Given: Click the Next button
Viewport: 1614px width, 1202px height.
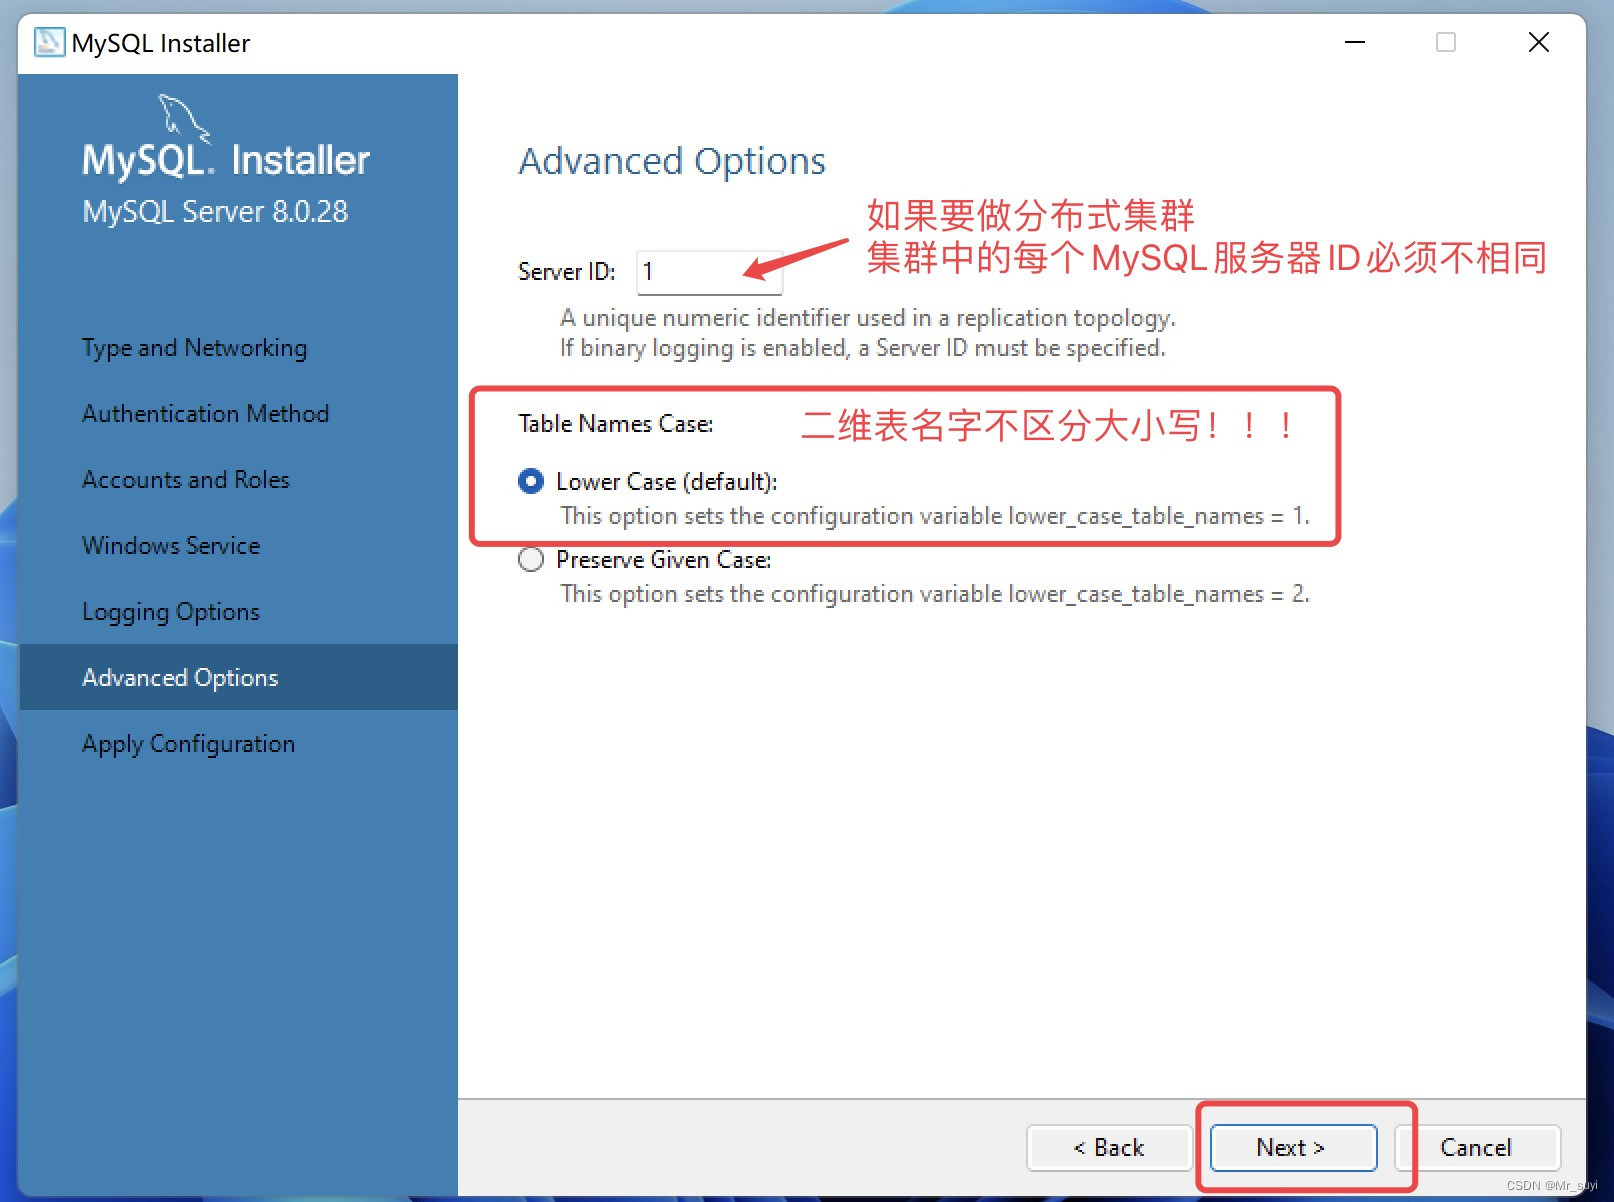Looking at the screenshot, I should click(1292, 1147).
